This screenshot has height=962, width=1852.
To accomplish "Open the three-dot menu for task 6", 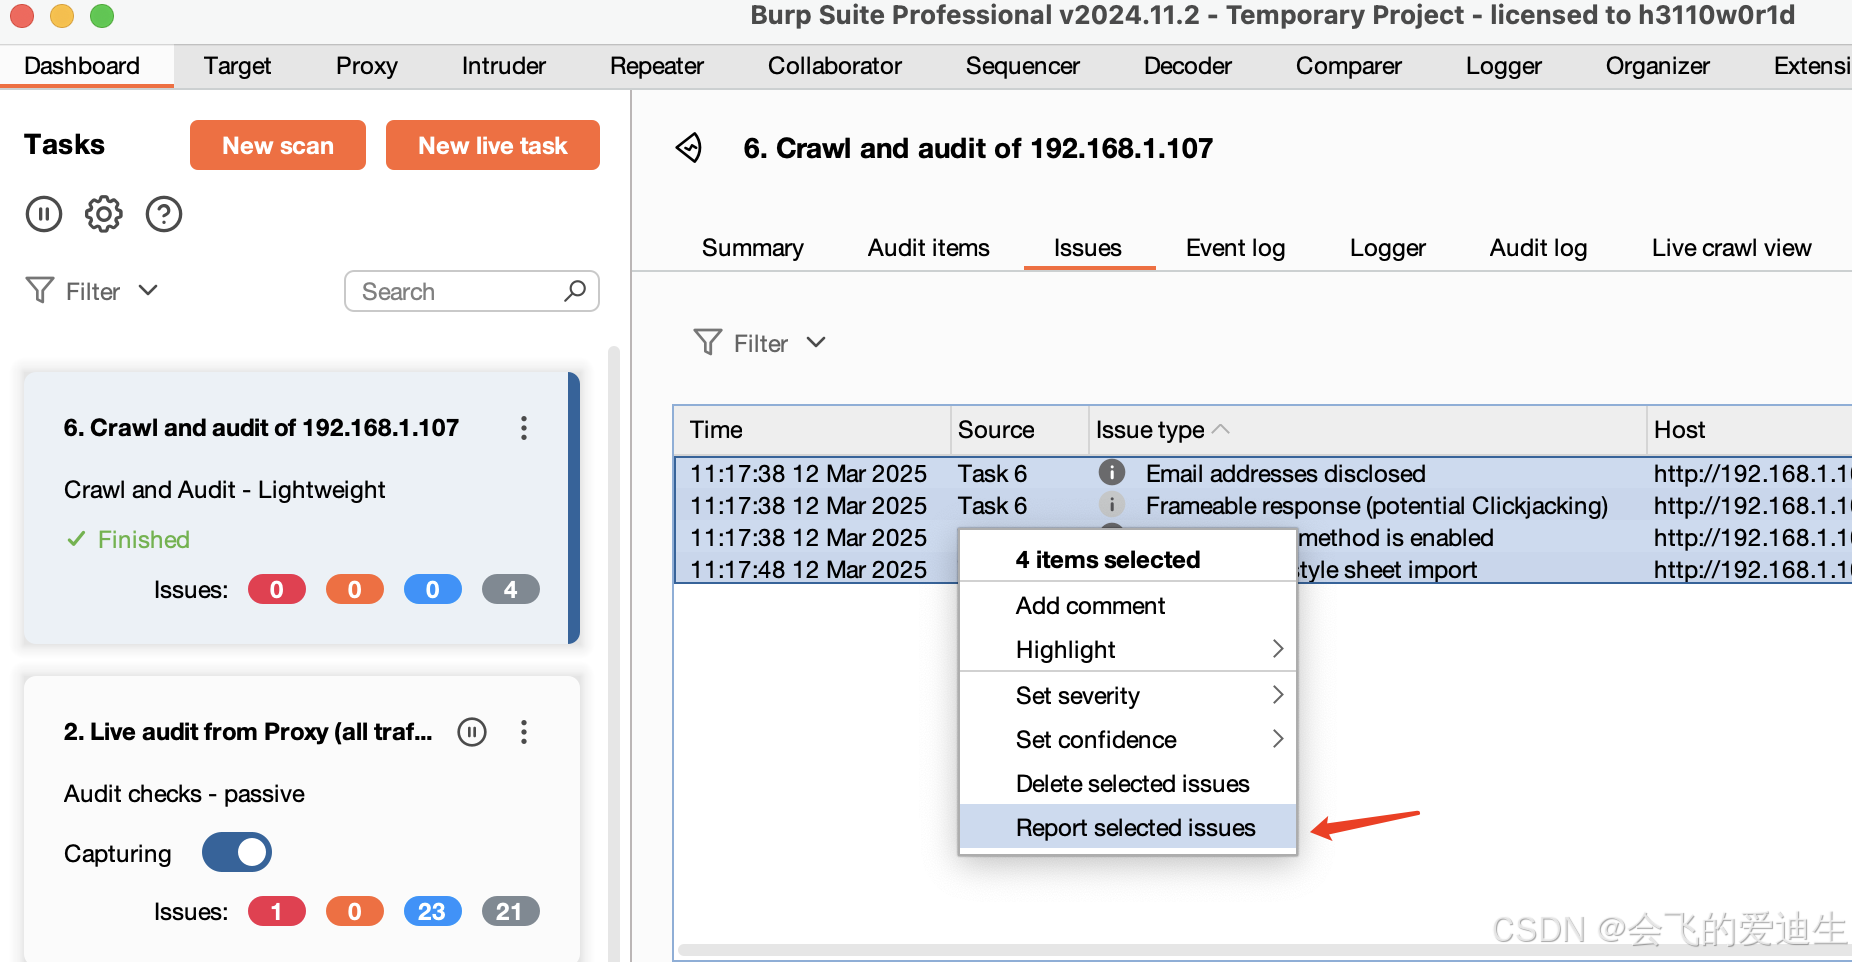I will pyautogui.click(x=524, y=428).
